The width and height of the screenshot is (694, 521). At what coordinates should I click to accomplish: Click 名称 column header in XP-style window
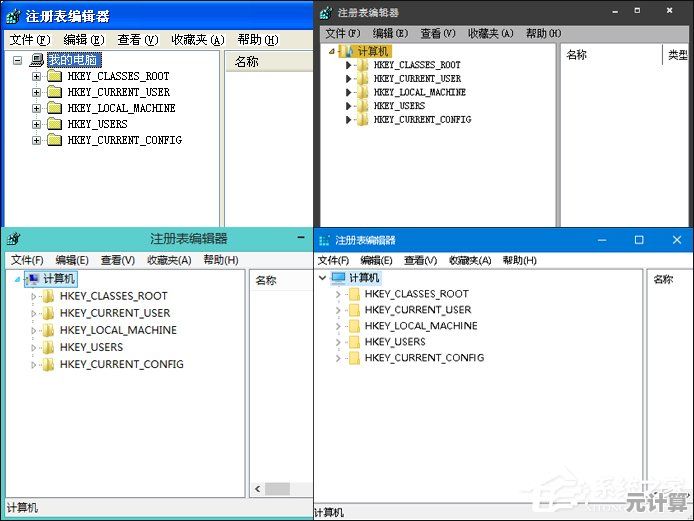(x=246, y=61)
